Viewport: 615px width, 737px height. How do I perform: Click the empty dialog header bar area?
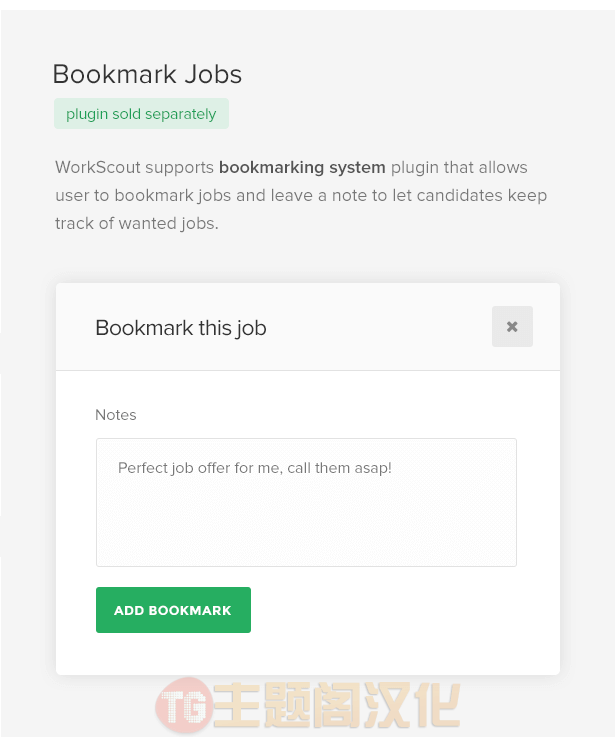coord(376,327)
